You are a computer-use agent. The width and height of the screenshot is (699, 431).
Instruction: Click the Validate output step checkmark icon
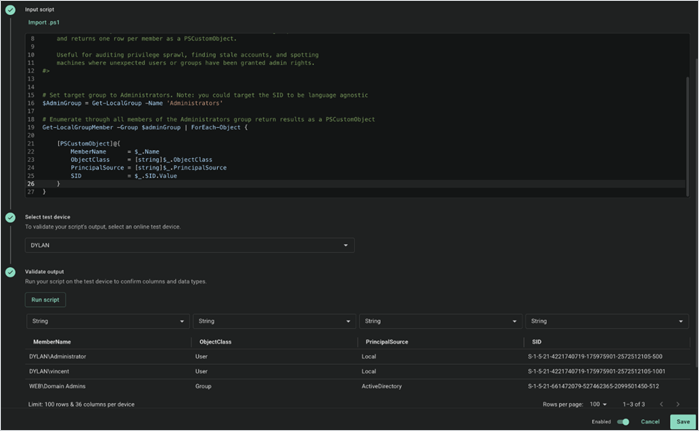coord(10,272)
